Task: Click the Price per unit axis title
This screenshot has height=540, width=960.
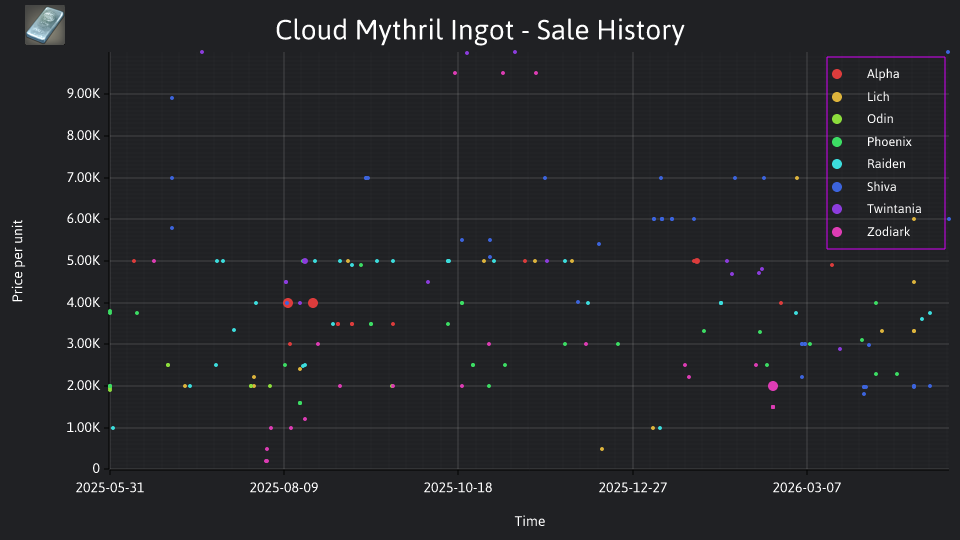Action: [x=18, y=261]
